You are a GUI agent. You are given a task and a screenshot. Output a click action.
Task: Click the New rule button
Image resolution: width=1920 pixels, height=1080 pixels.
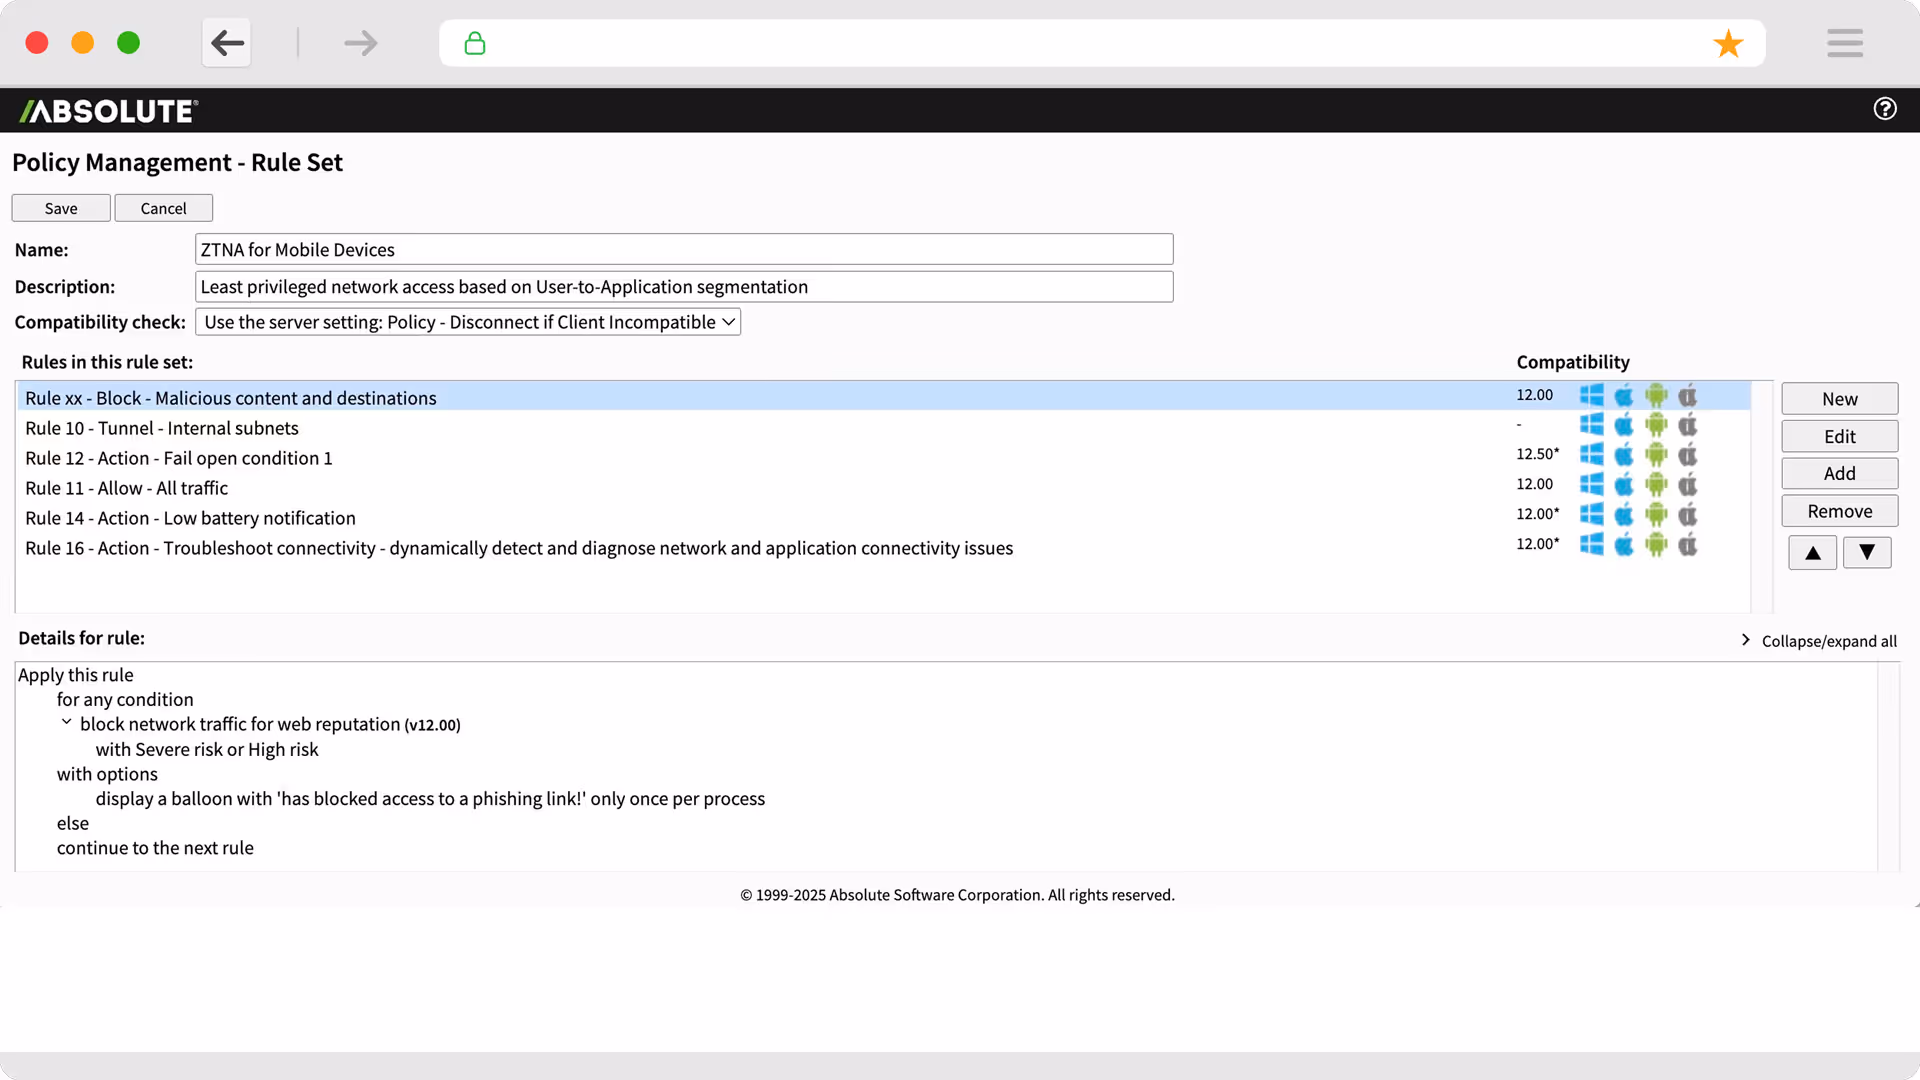click(1839, 399)
